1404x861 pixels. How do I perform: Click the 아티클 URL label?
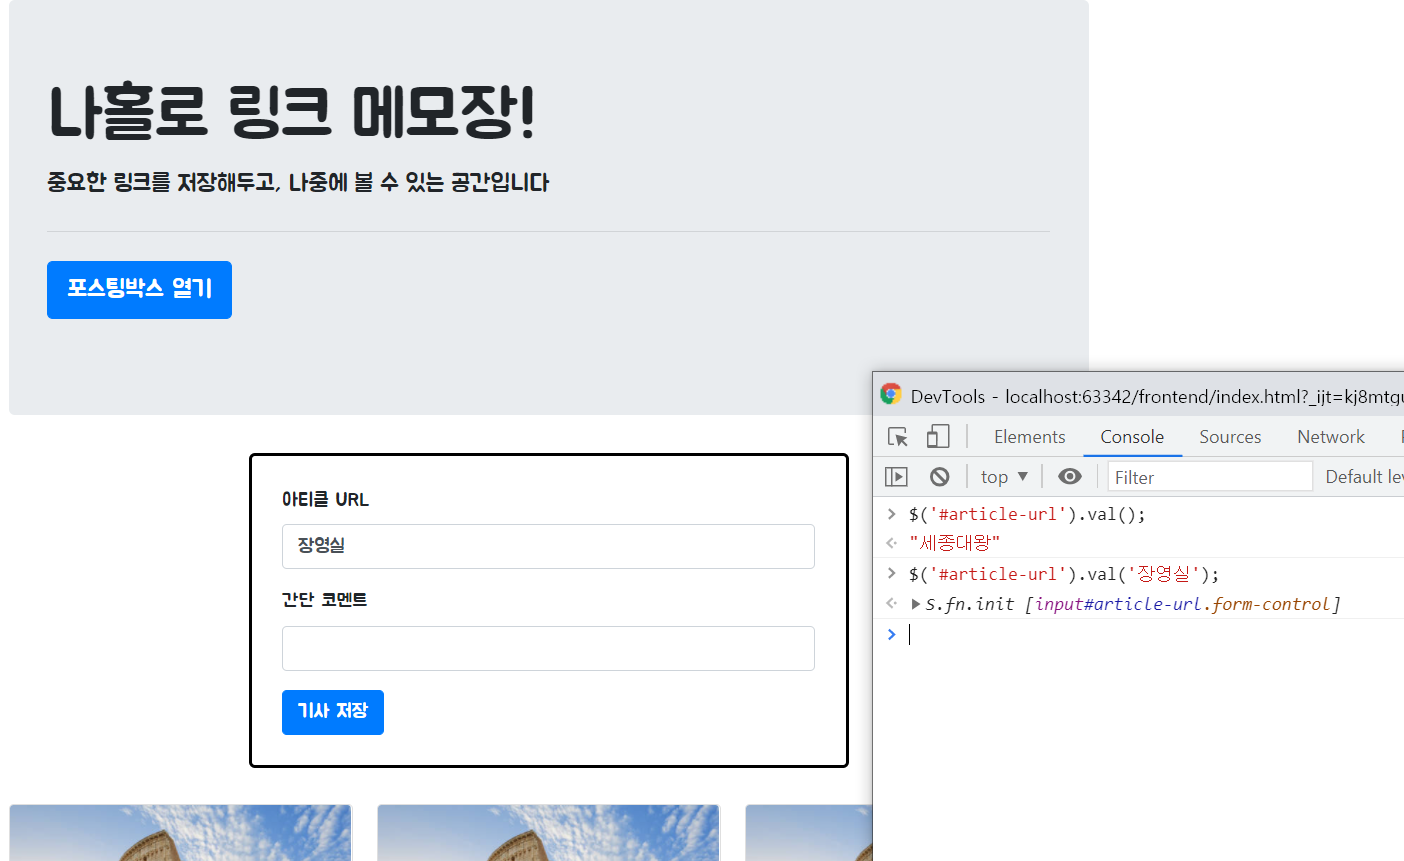(325, 499)
